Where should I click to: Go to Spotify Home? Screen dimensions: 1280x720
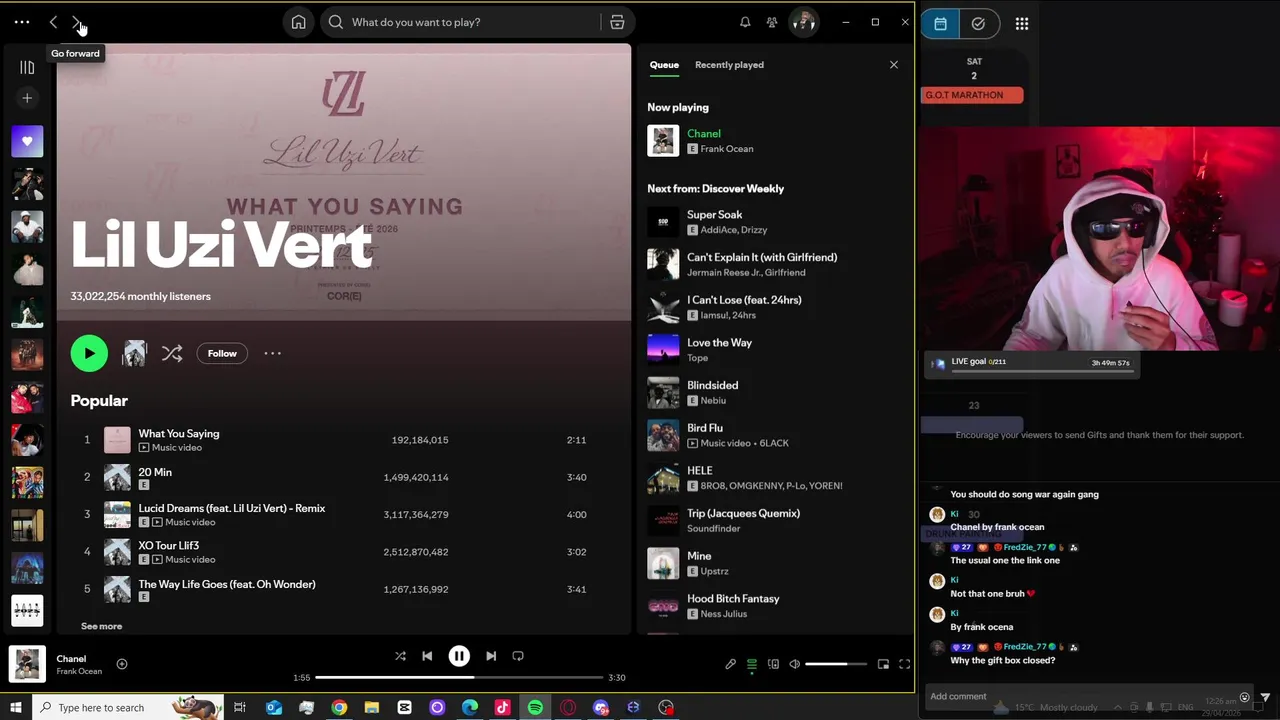298,22
